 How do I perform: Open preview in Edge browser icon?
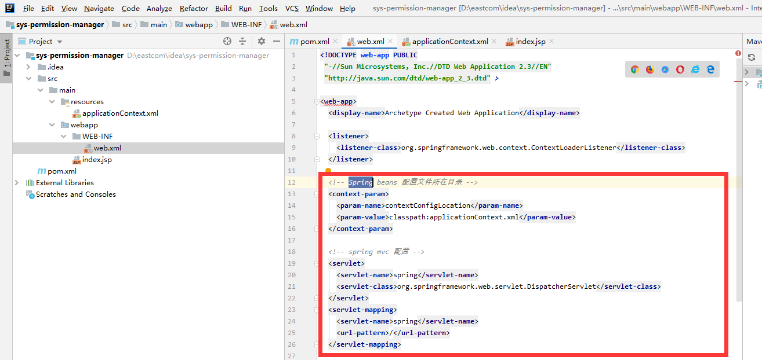pos(710,69)
